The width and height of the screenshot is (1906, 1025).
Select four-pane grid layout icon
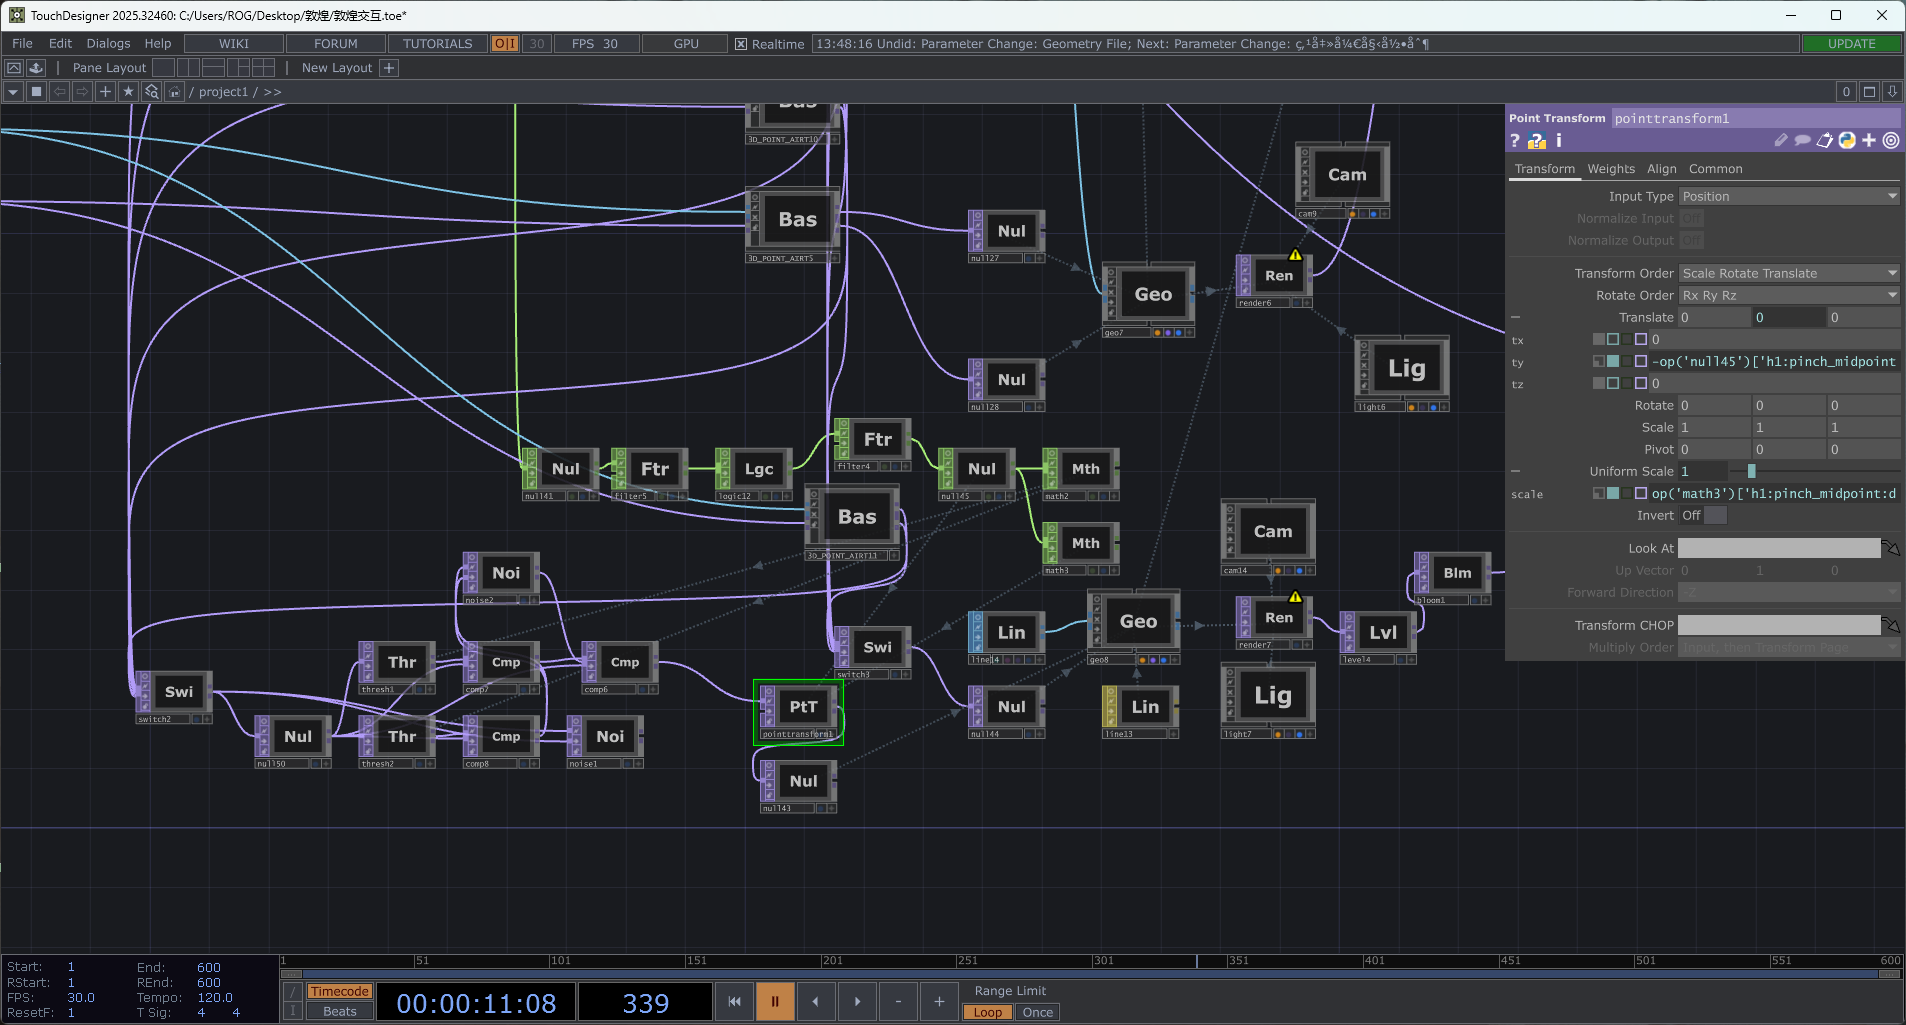pos(264,68)
